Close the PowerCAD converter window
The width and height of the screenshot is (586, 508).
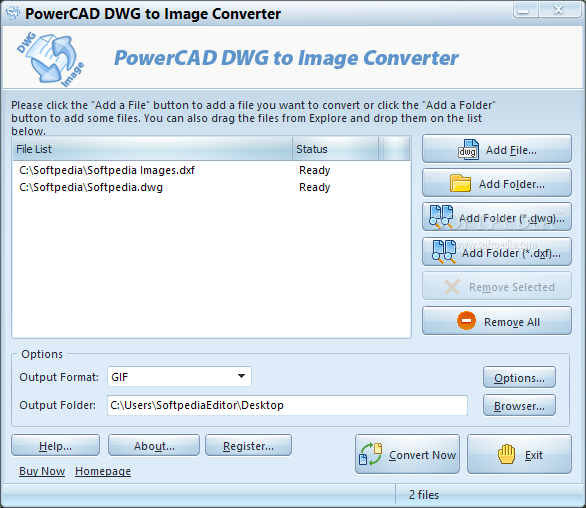(x=559, y=10)
